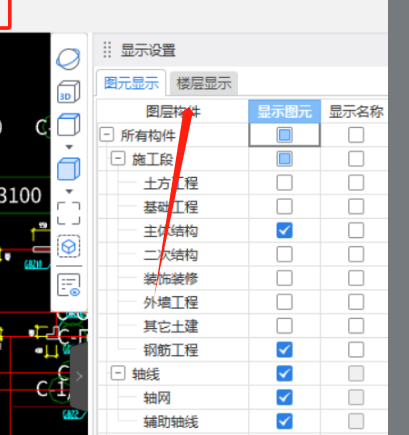Screen dimensions: 409x435
Task: Toggle 显示图元 checkbox for 所有构件
Action: (284, 135)
